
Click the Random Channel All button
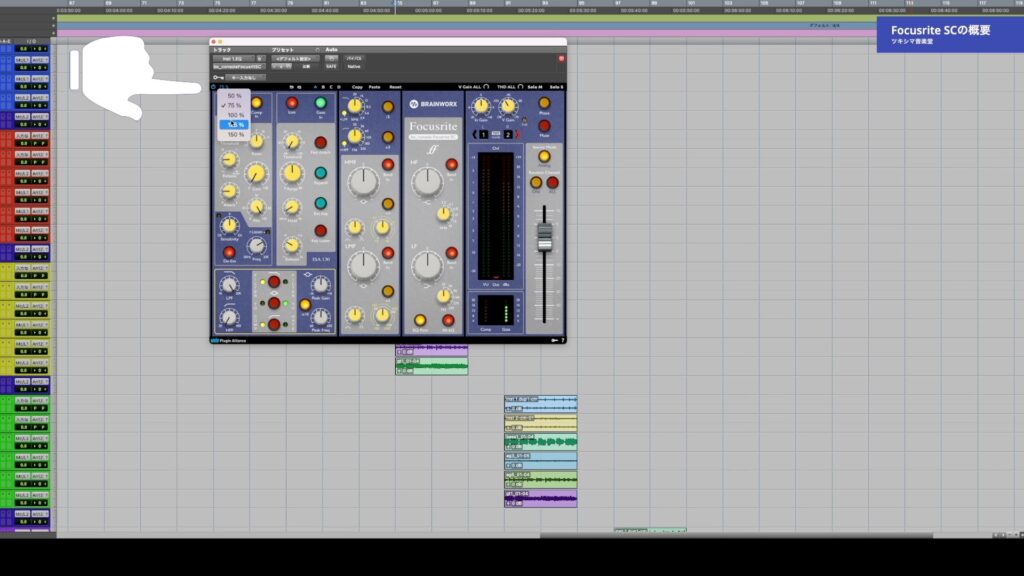pyautogui.click(x=552, y=183)
